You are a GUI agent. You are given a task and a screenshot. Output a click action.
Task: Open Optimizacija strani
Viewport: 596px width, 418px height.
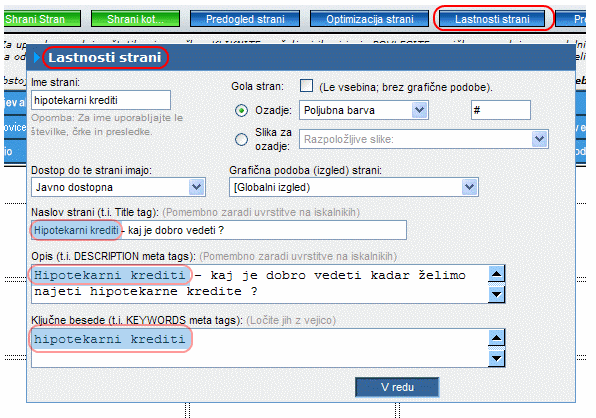click(x=369, y=19)
